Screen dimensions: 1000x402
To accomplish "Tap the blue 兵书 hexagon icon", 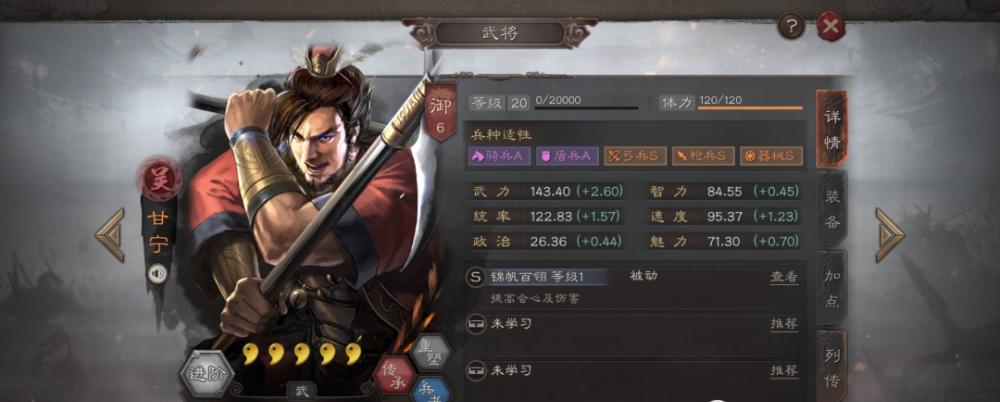I will pyautogui.click(x=430, y=391).
